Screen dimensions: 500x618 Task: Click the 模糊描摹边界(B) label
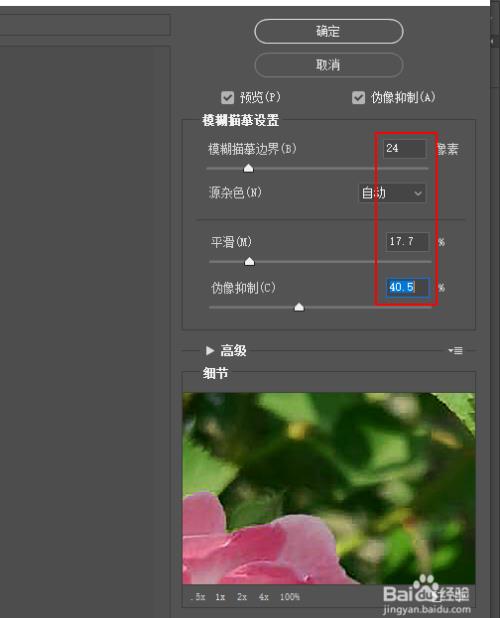click(x=252, y=149)
